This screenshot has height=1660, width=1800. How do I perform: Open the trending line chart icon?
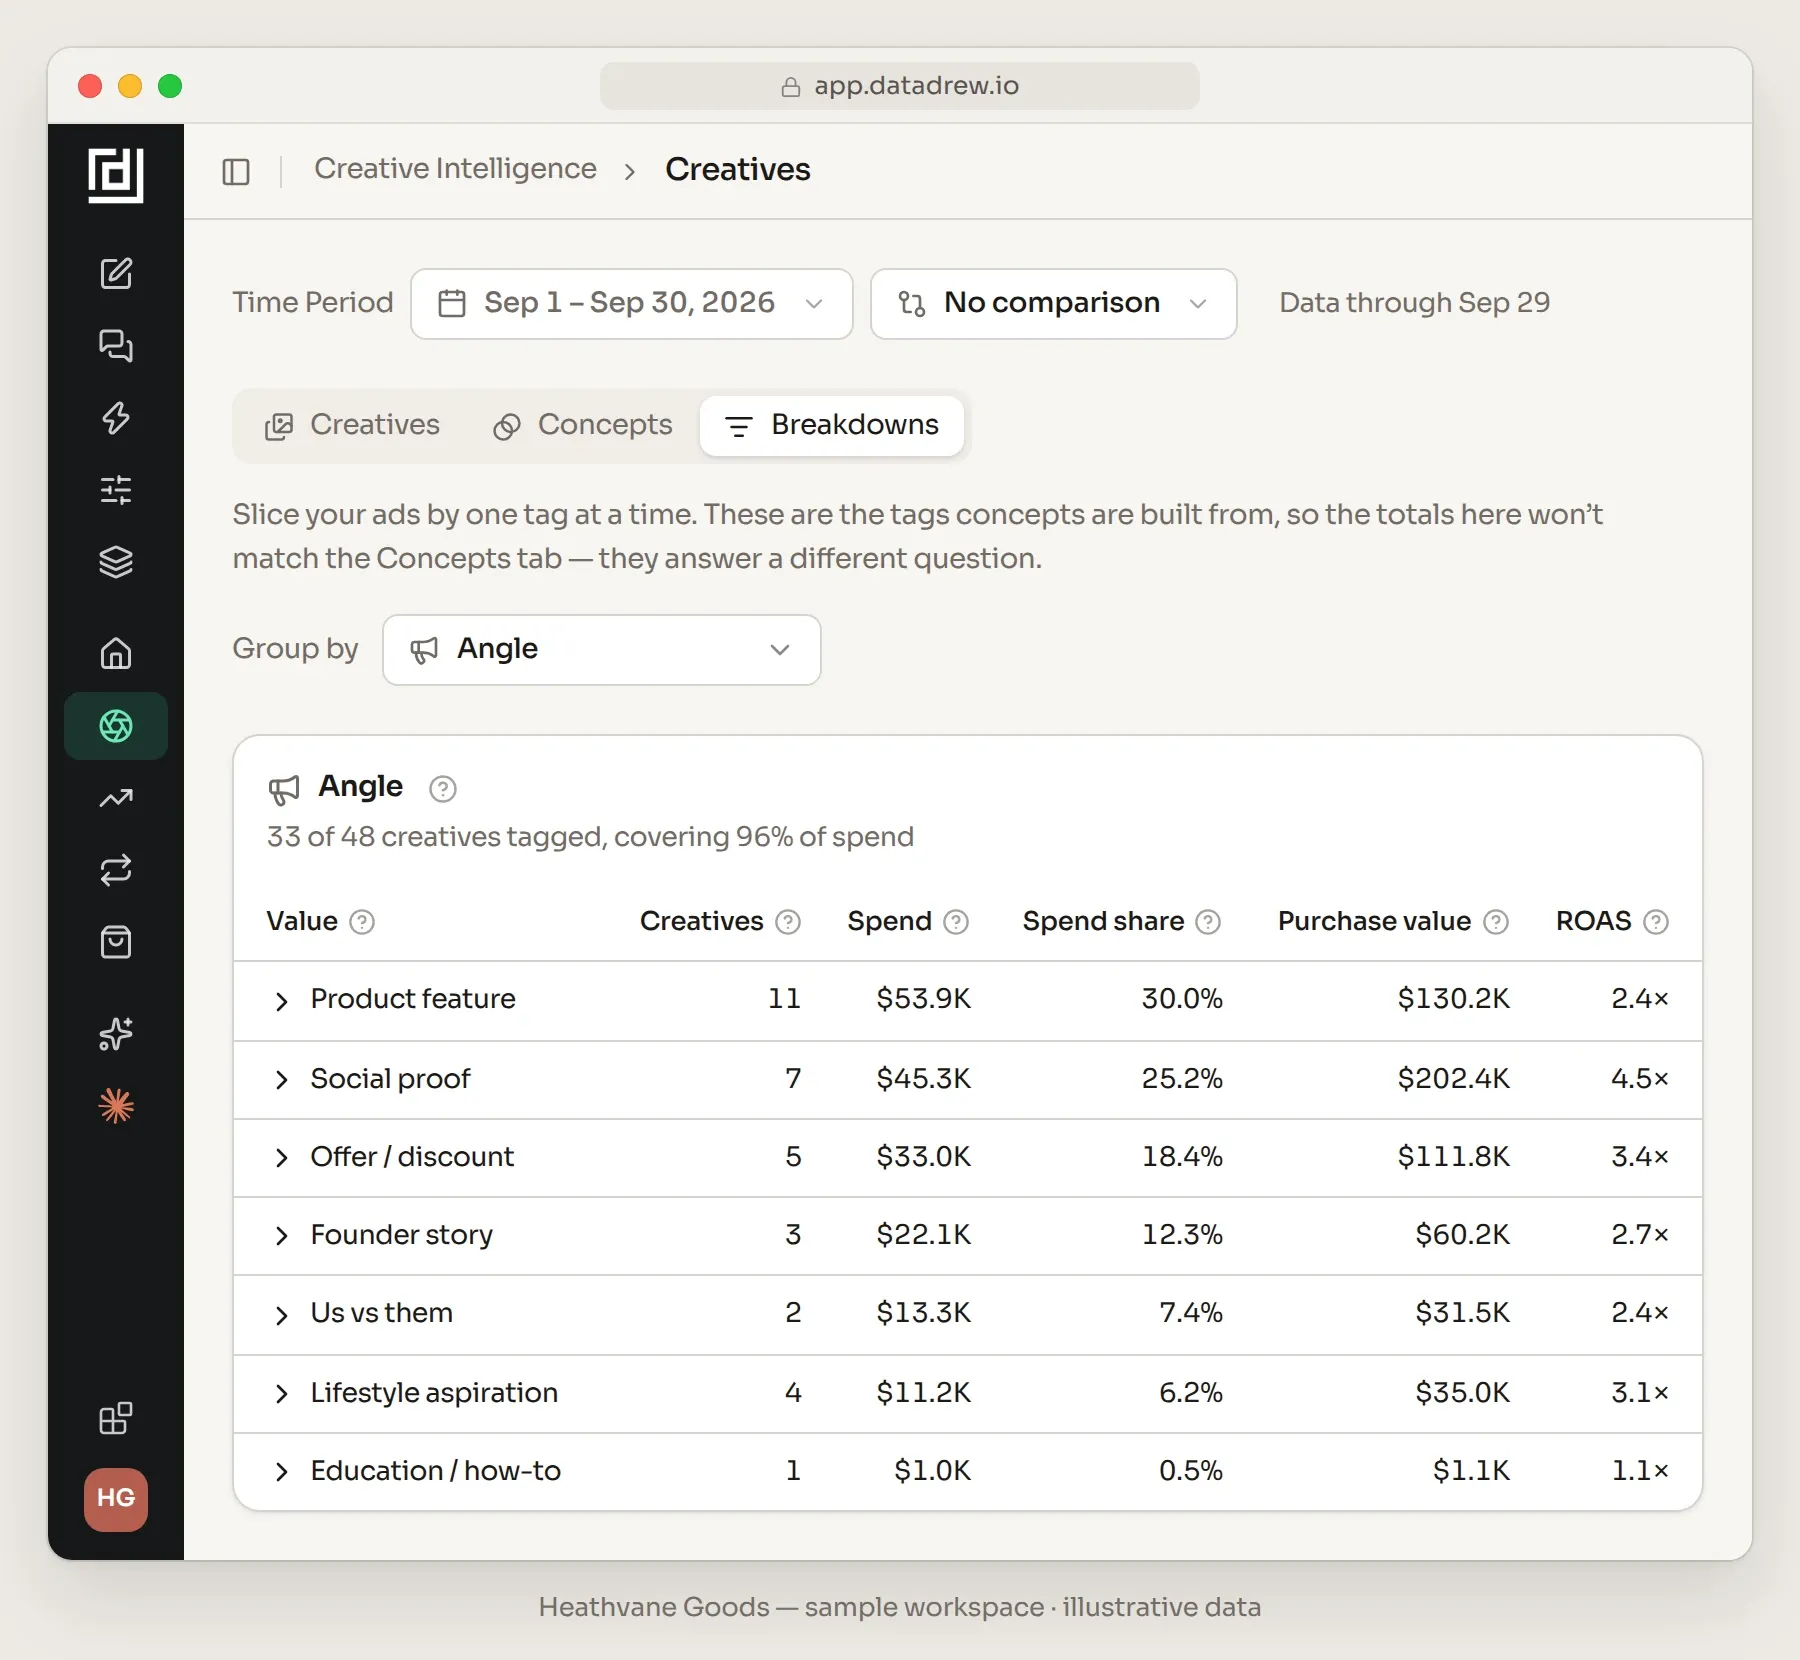[116, 798]
